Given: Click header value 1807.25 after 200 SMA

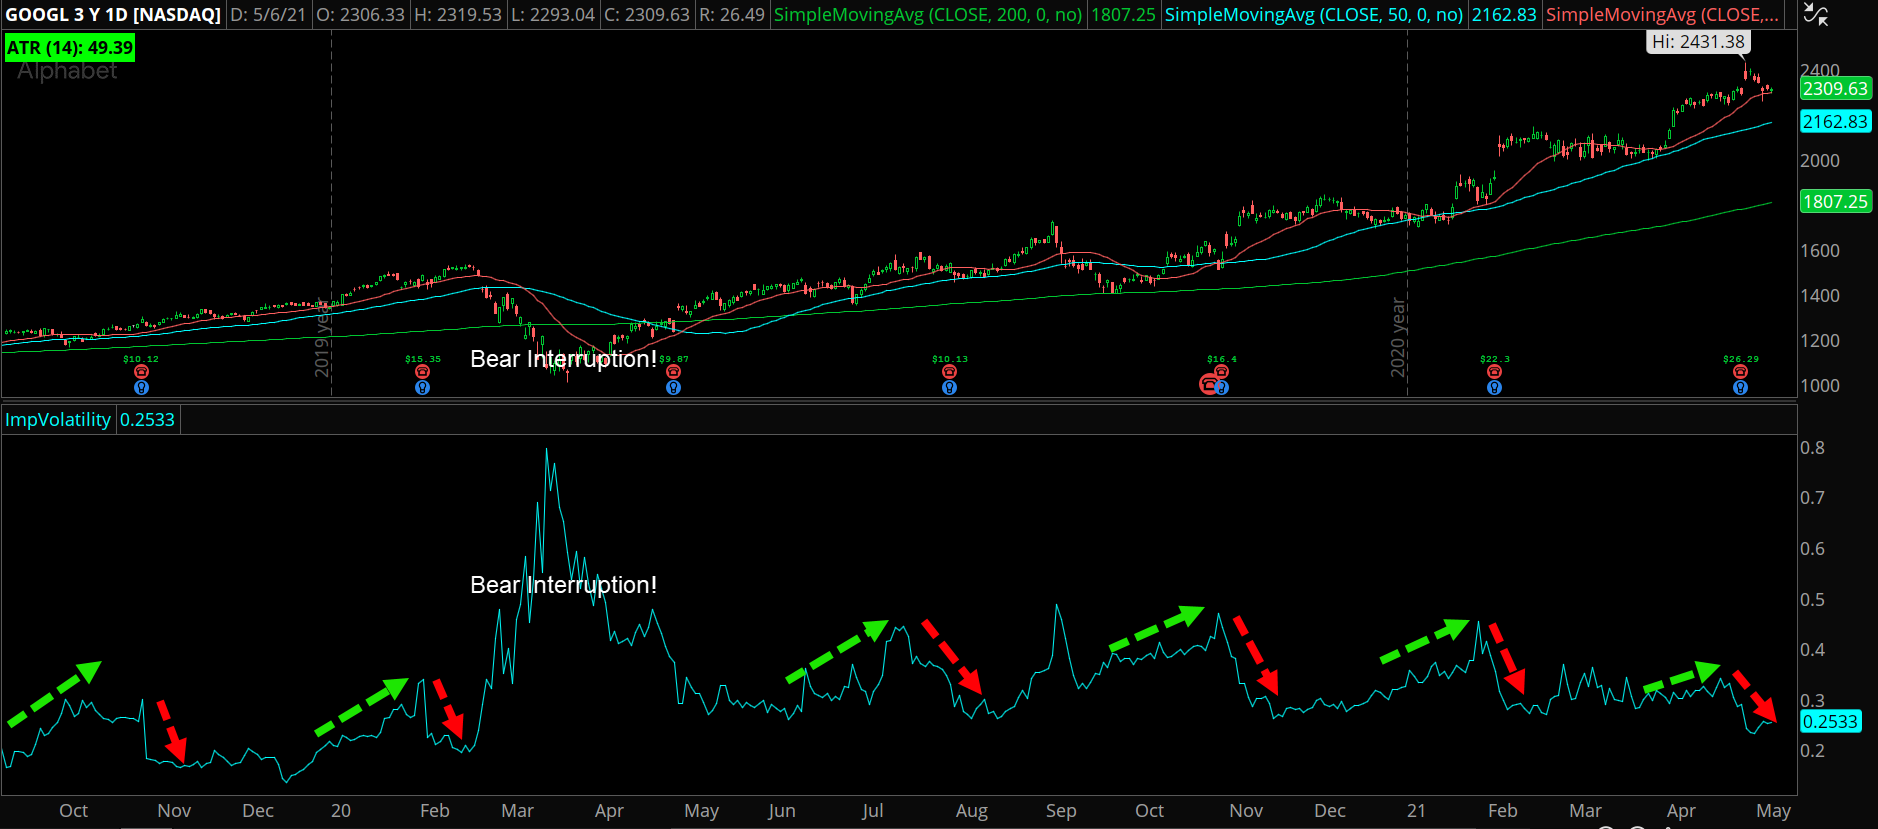Looking at the screenshot, I should [x=1123, y=15].
